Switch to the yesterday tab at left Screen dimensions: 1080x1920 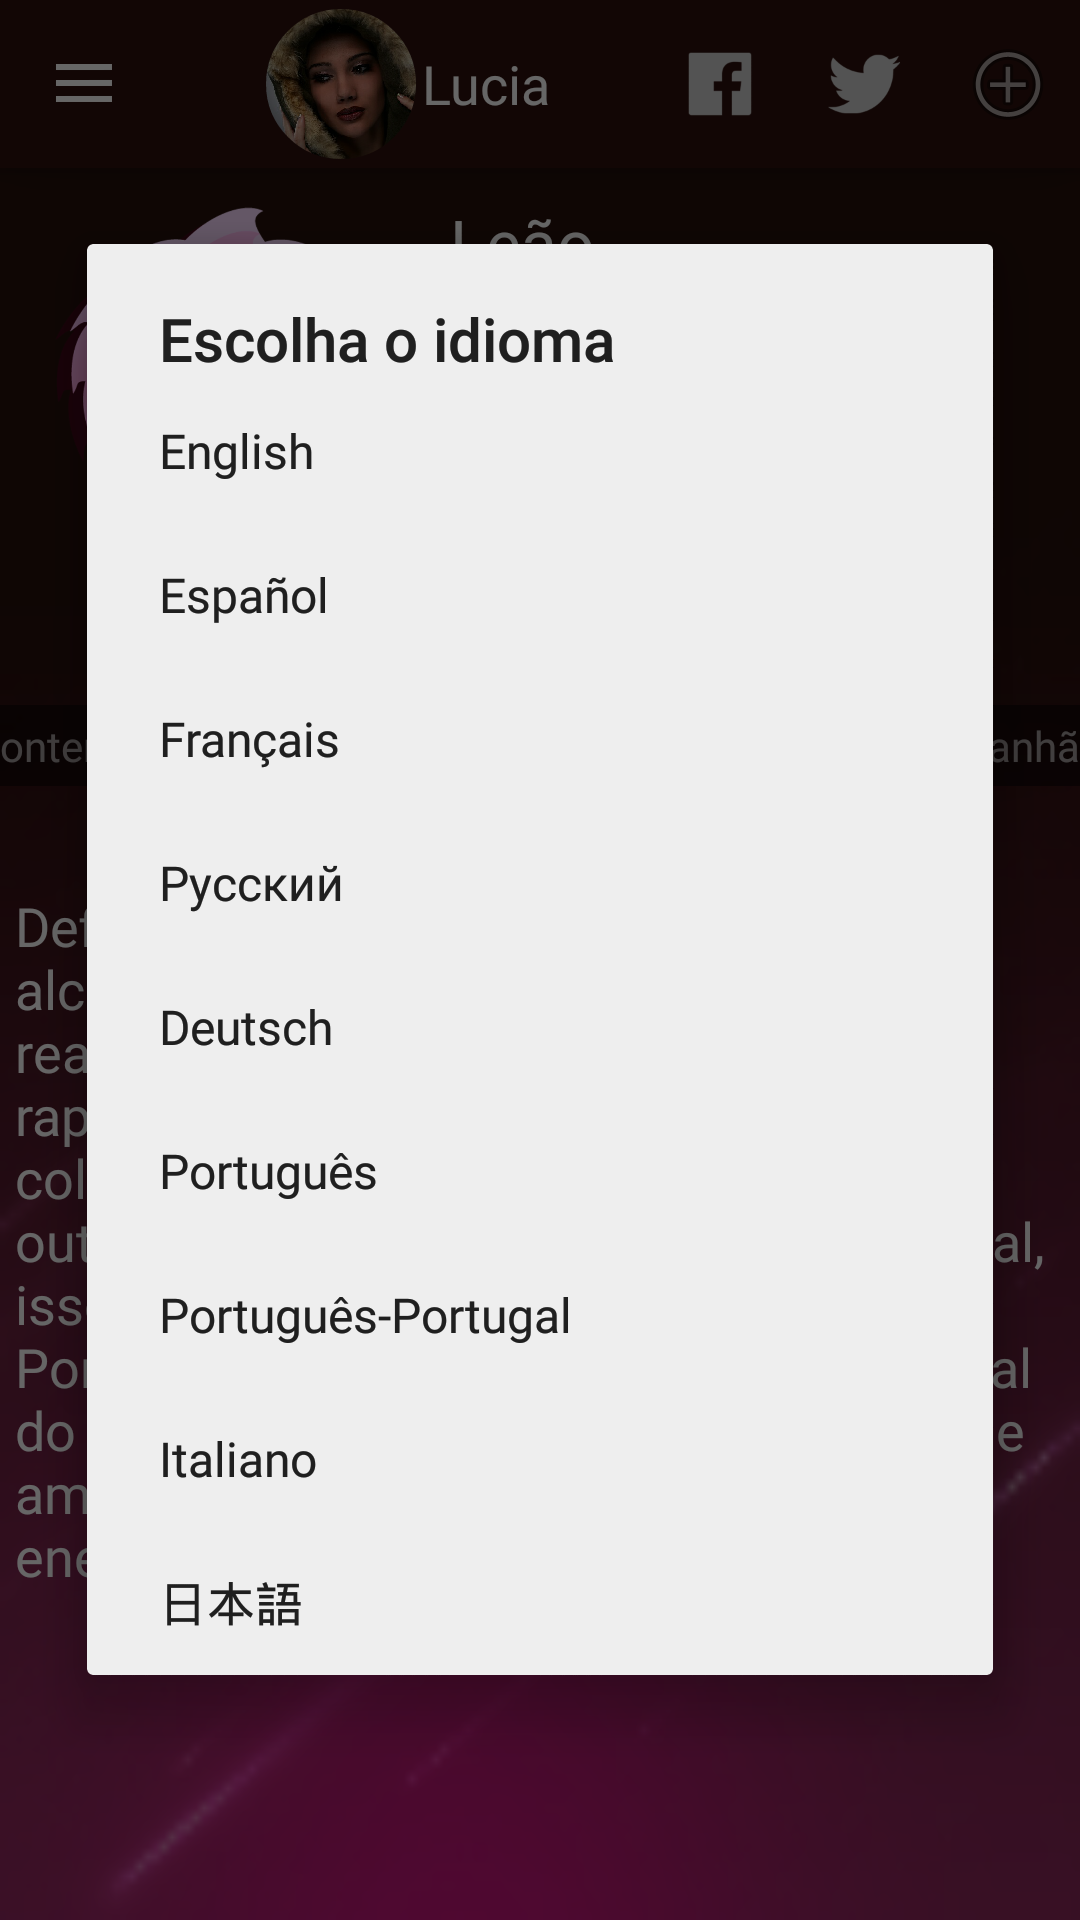[42, 747]
